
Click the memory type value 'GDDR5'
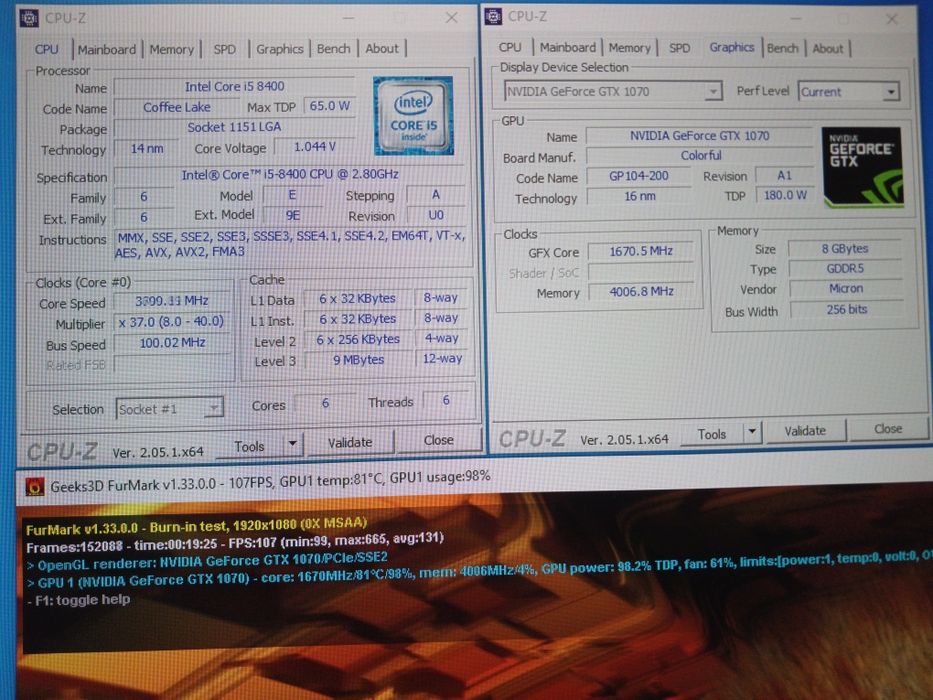(x=845, y=269)
